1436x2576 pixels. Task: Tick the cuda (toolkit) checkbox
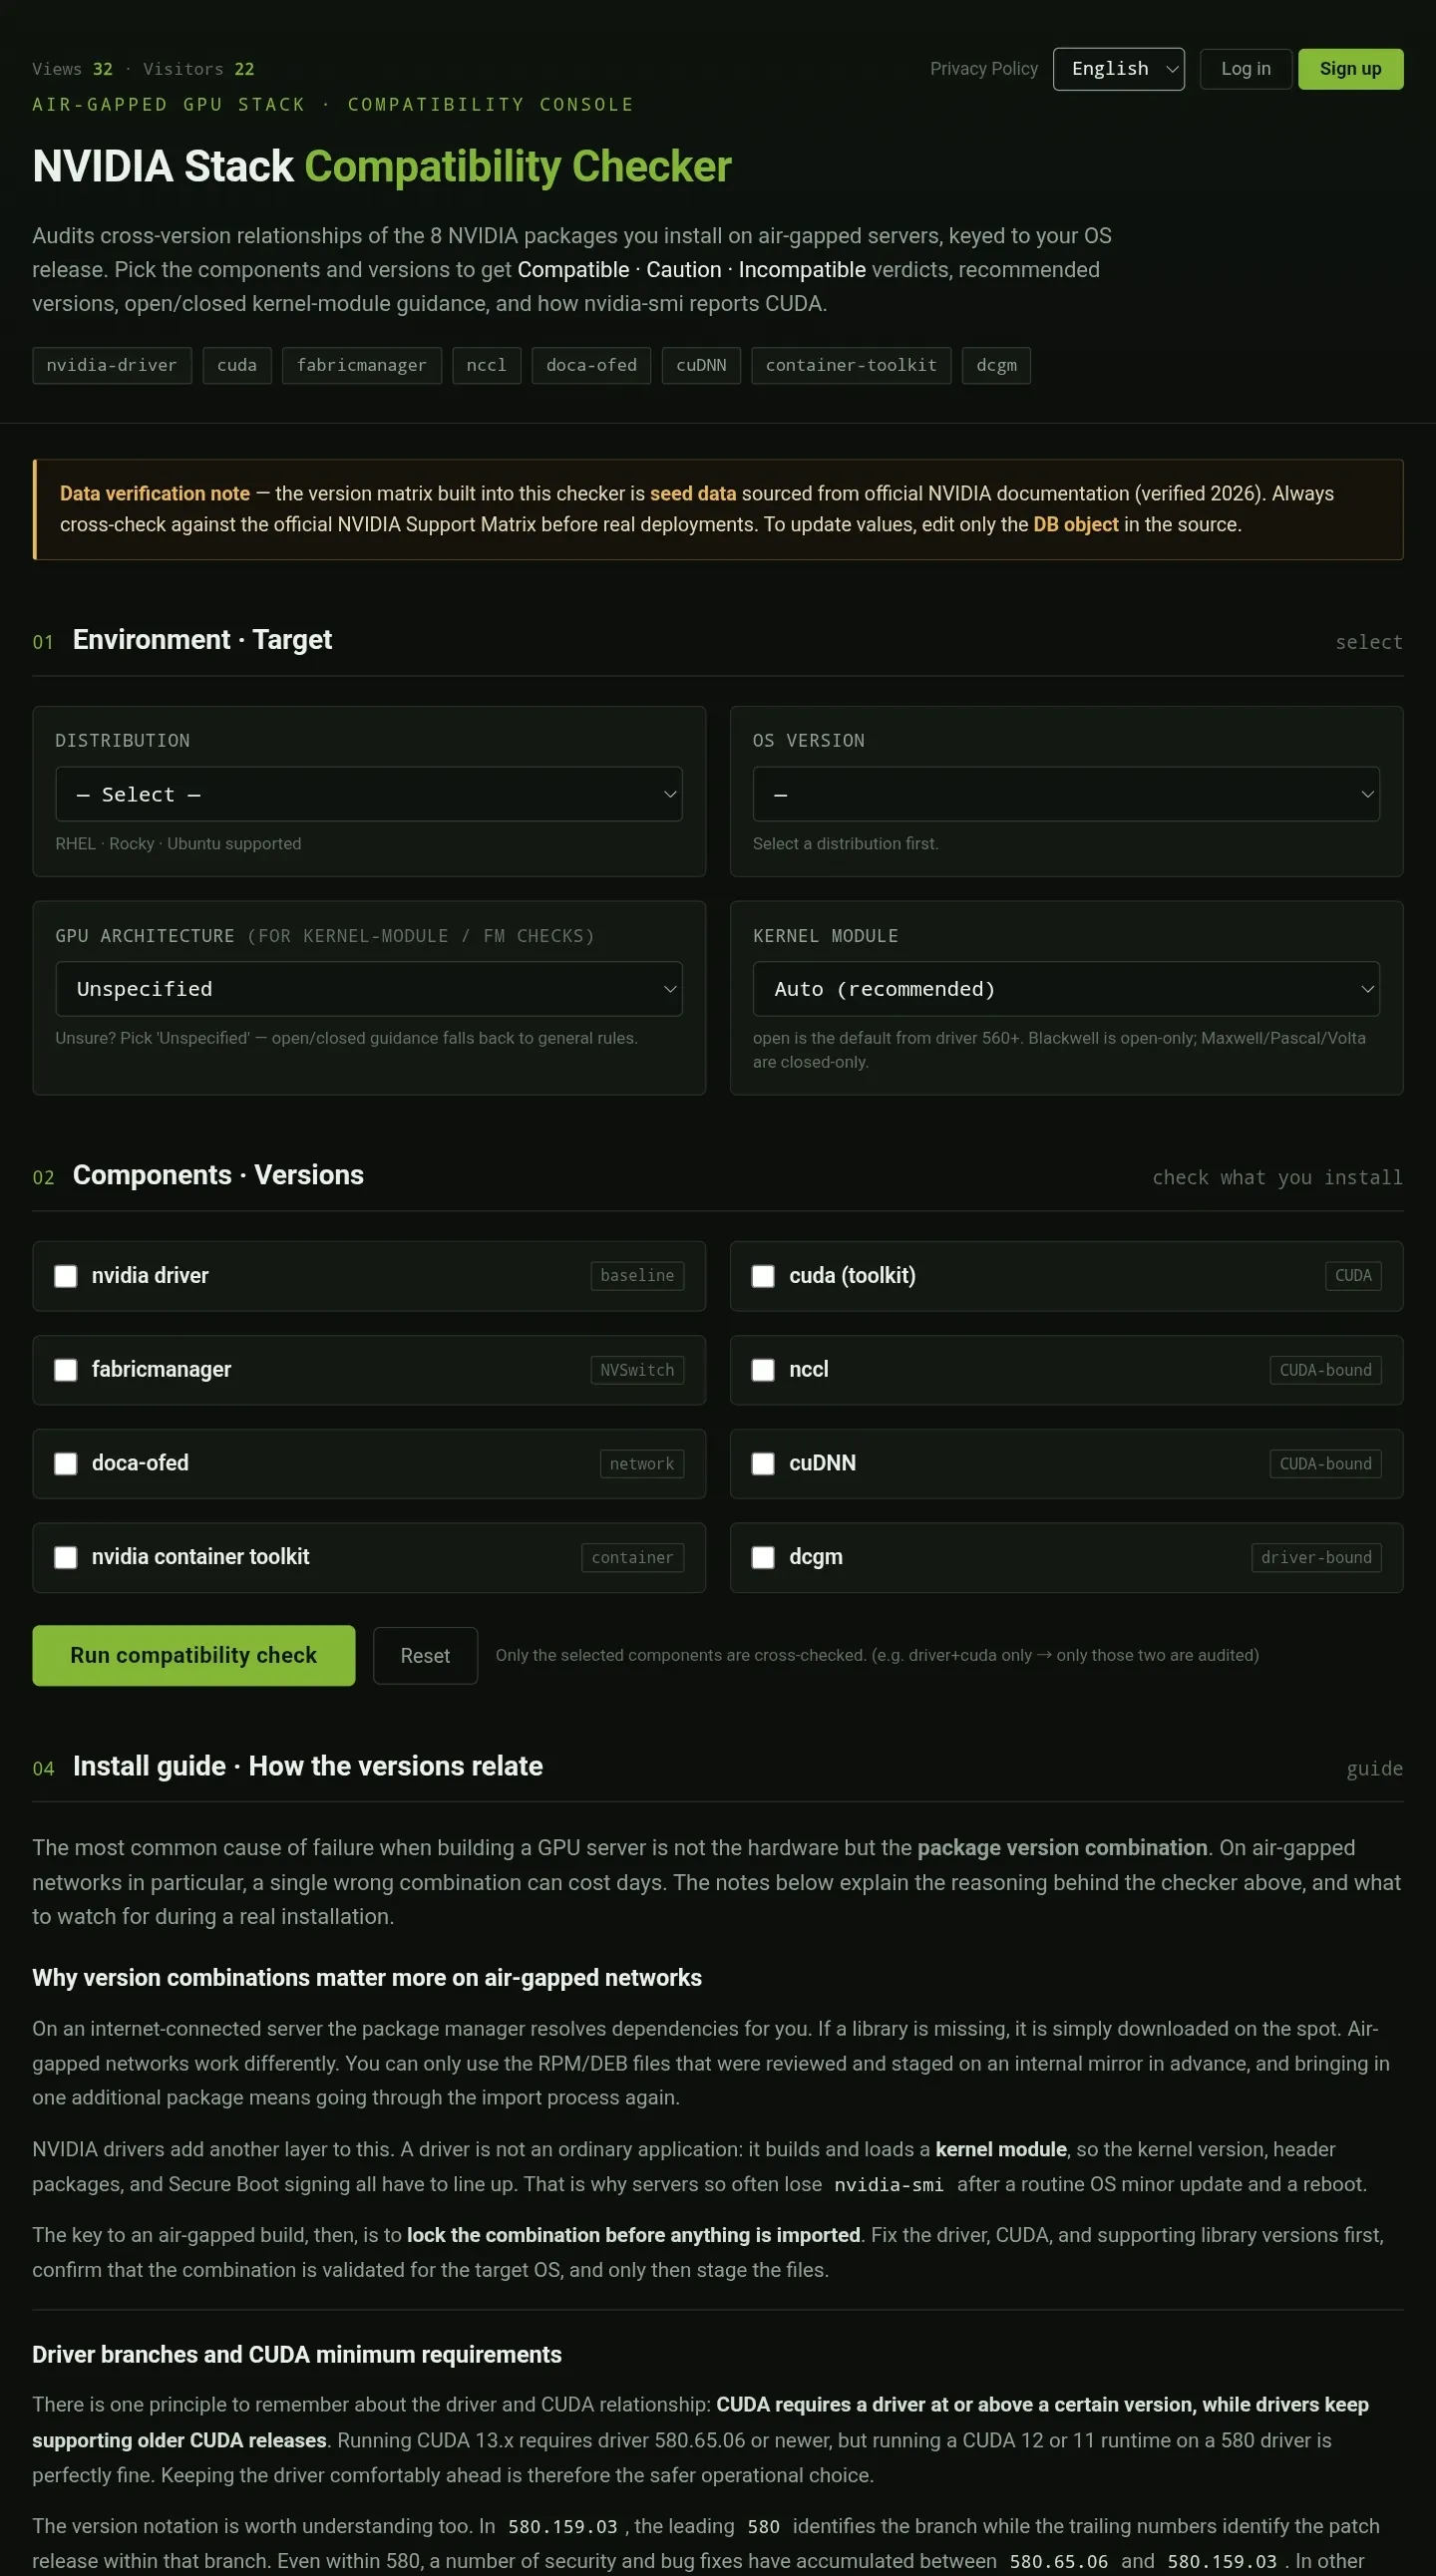[x=763, y=1276]
